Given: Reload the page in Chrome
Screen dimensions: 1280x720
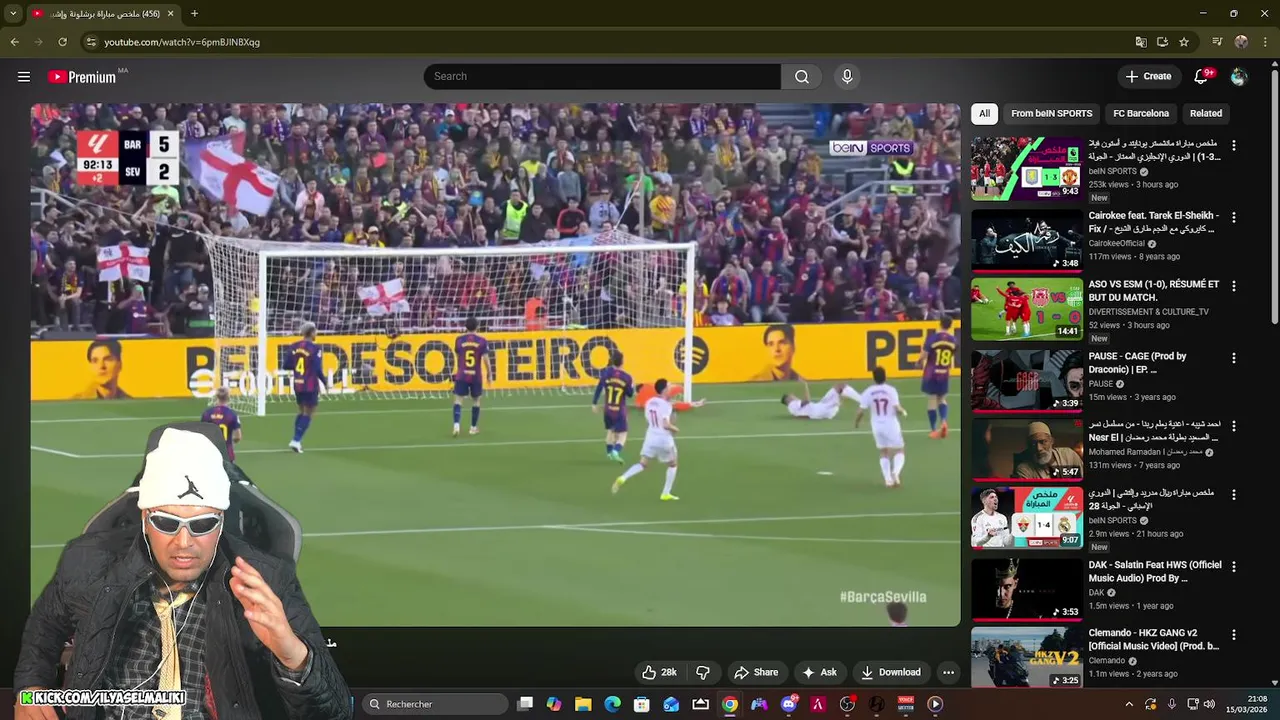Looking at the screenshot, I should pyautogui.click(x=62, y=42).
